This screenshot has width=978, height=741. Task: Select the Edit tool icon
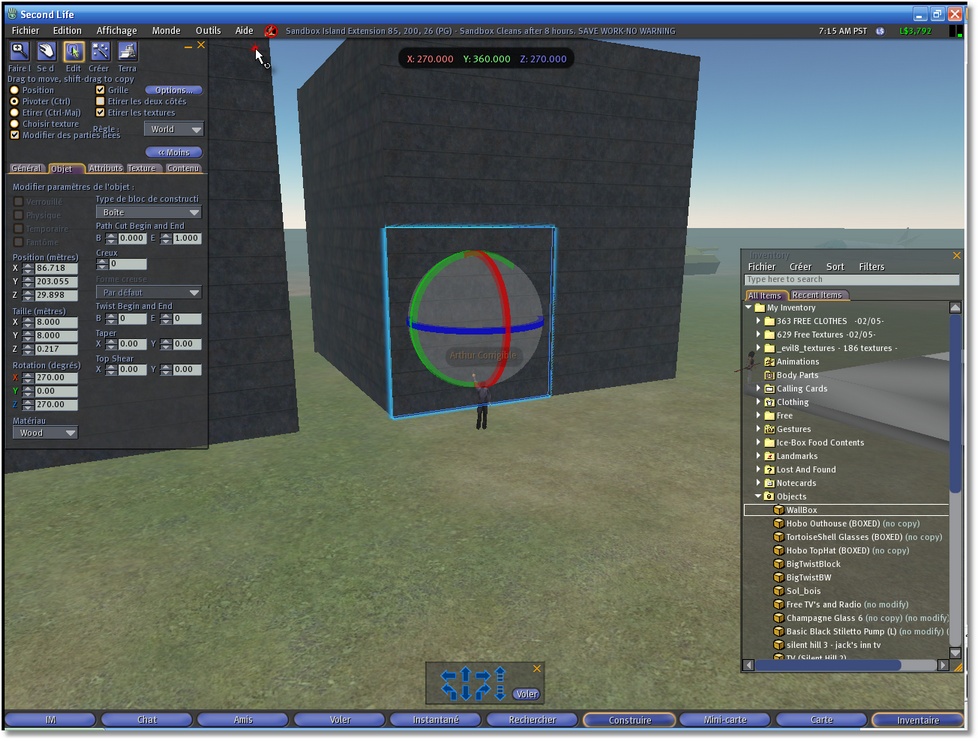(x=74, y=51)
